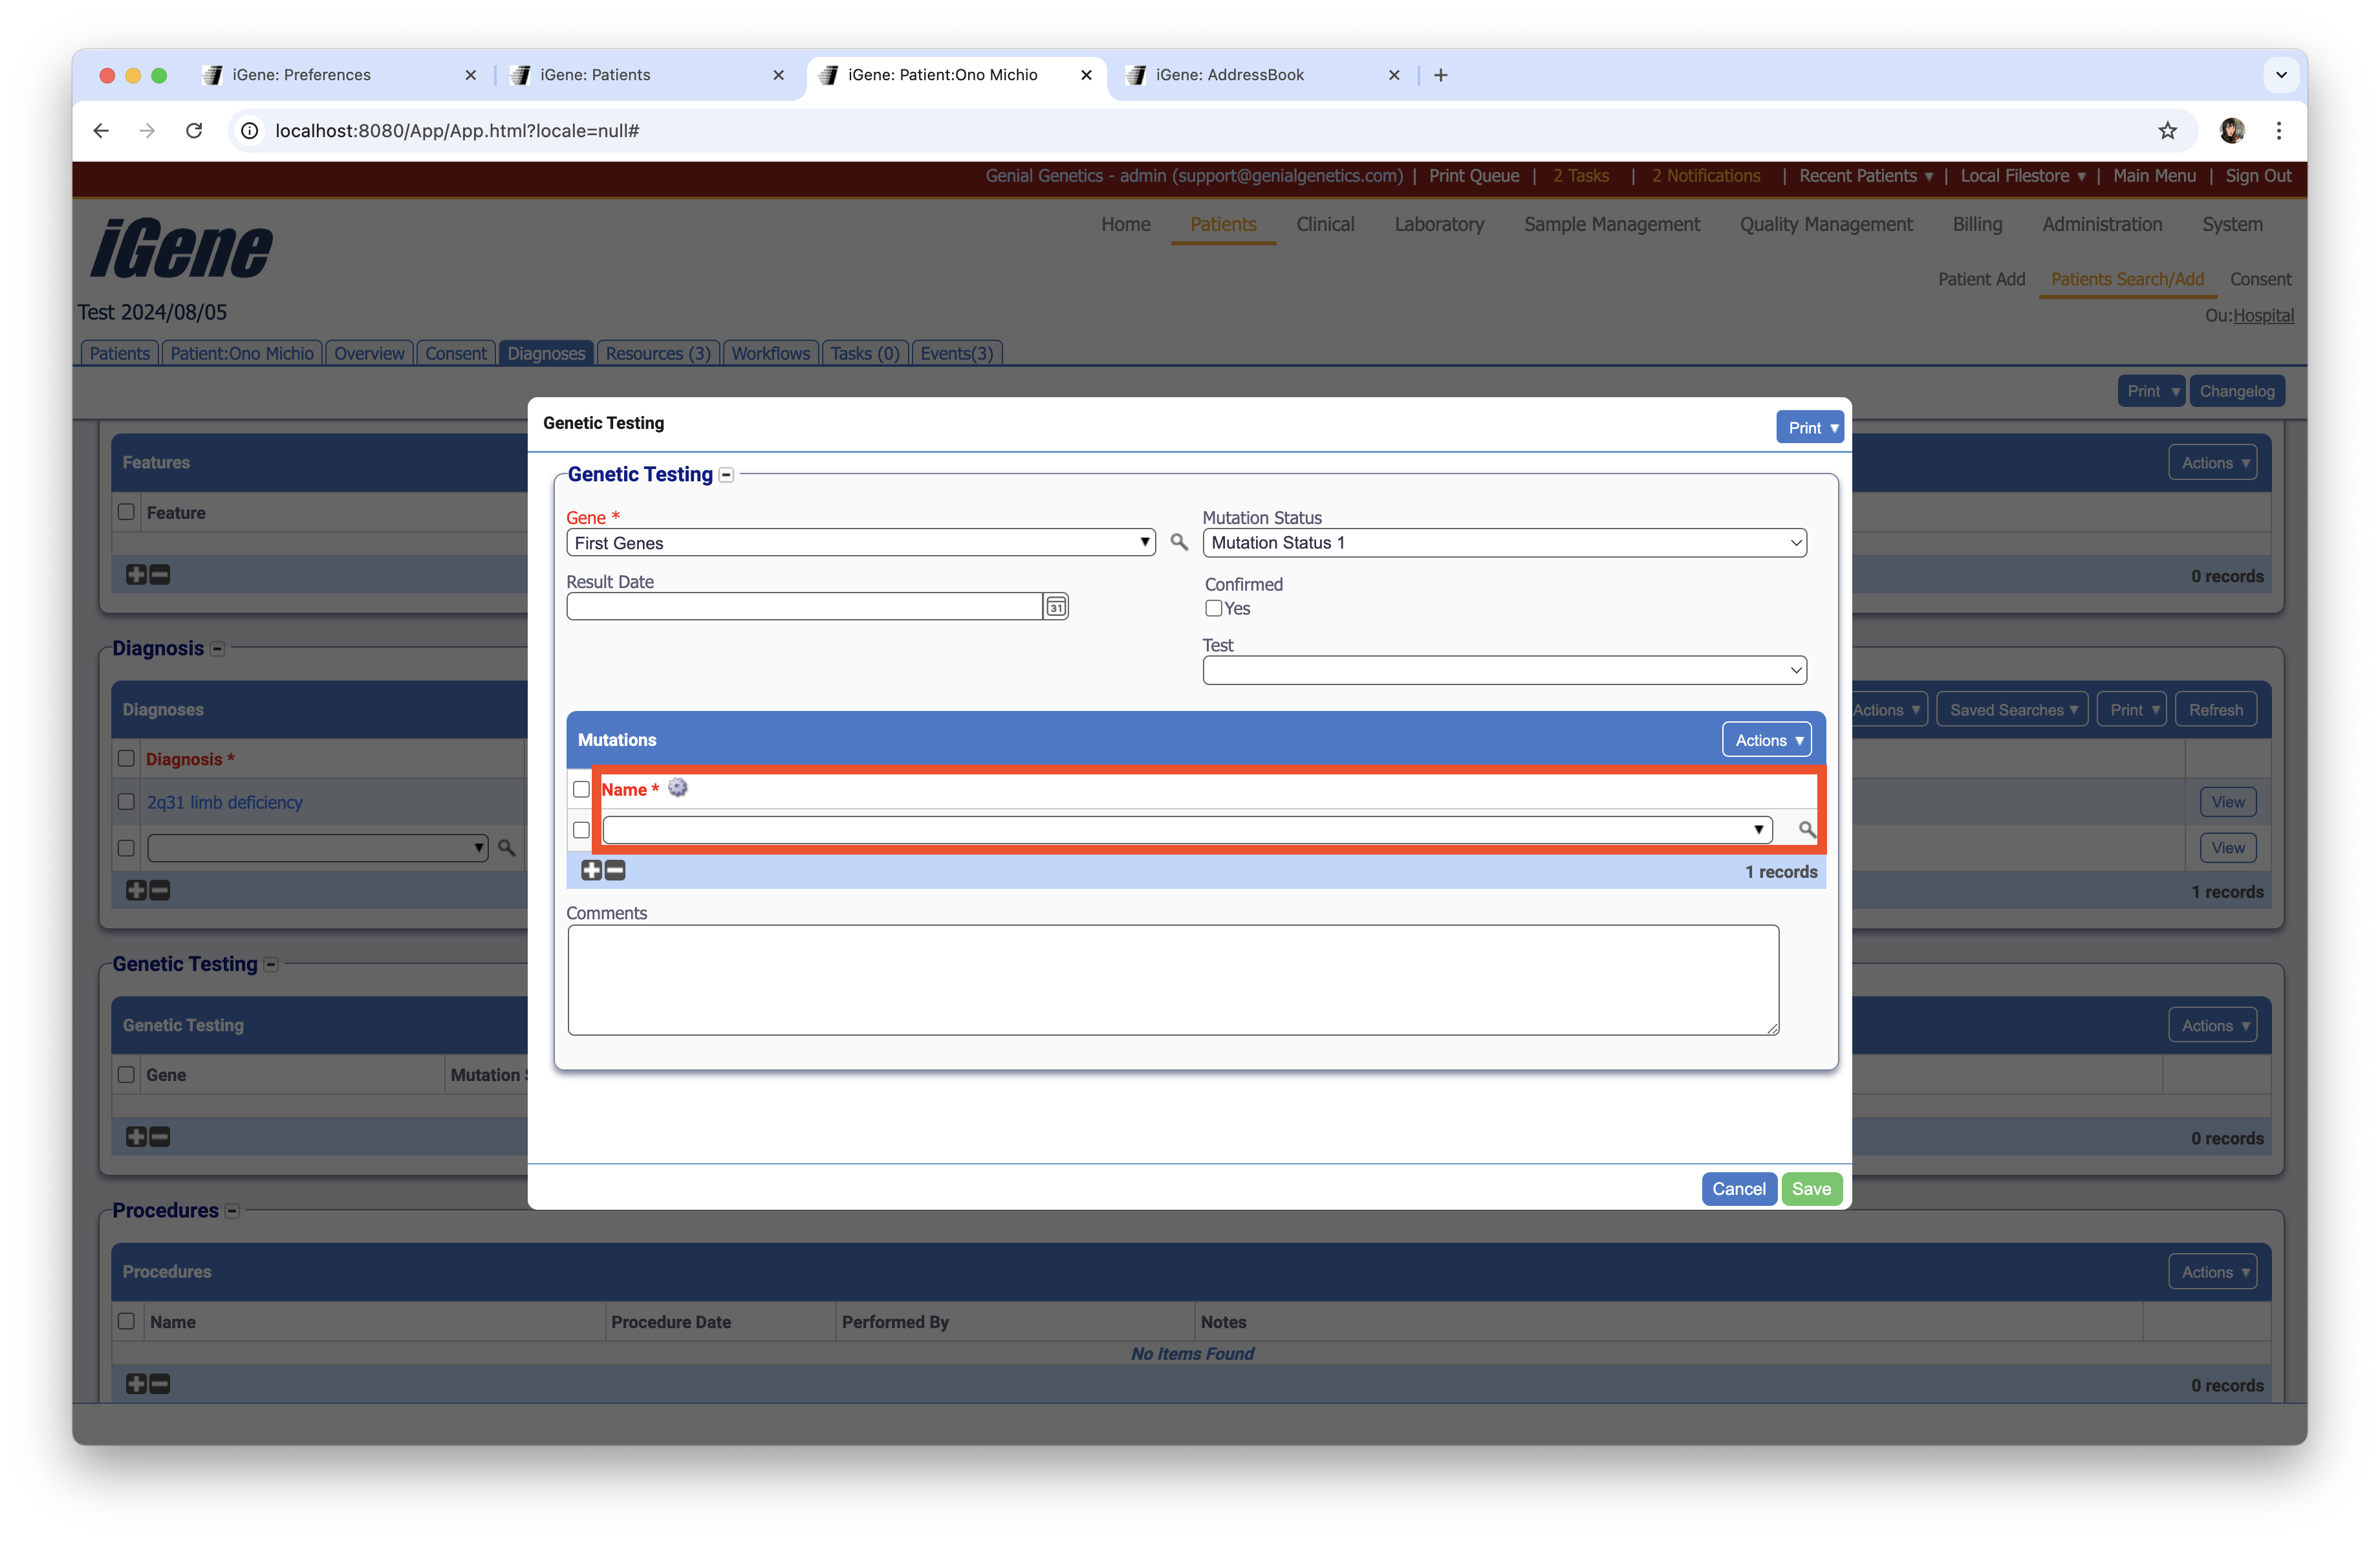Click into the Comments text area
This screenshot has width=2380, height=1541.
tap(1172, 979)
